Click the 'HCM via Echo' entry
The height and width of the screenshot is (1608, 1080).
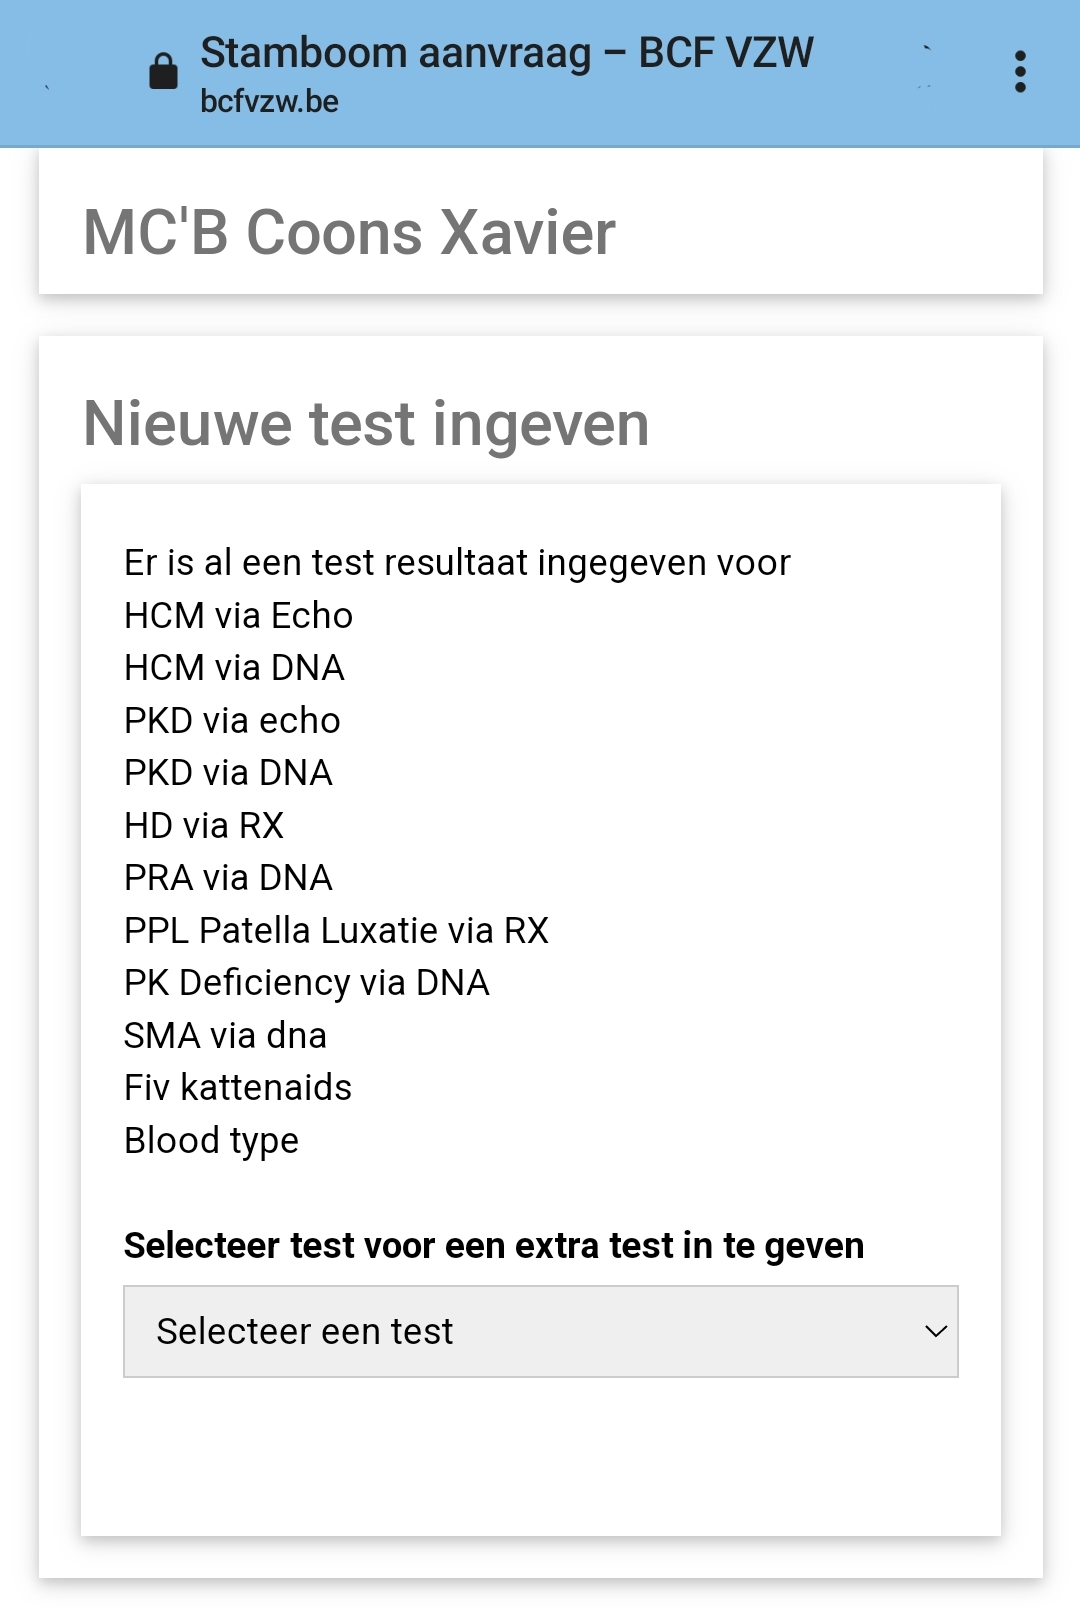238,616
